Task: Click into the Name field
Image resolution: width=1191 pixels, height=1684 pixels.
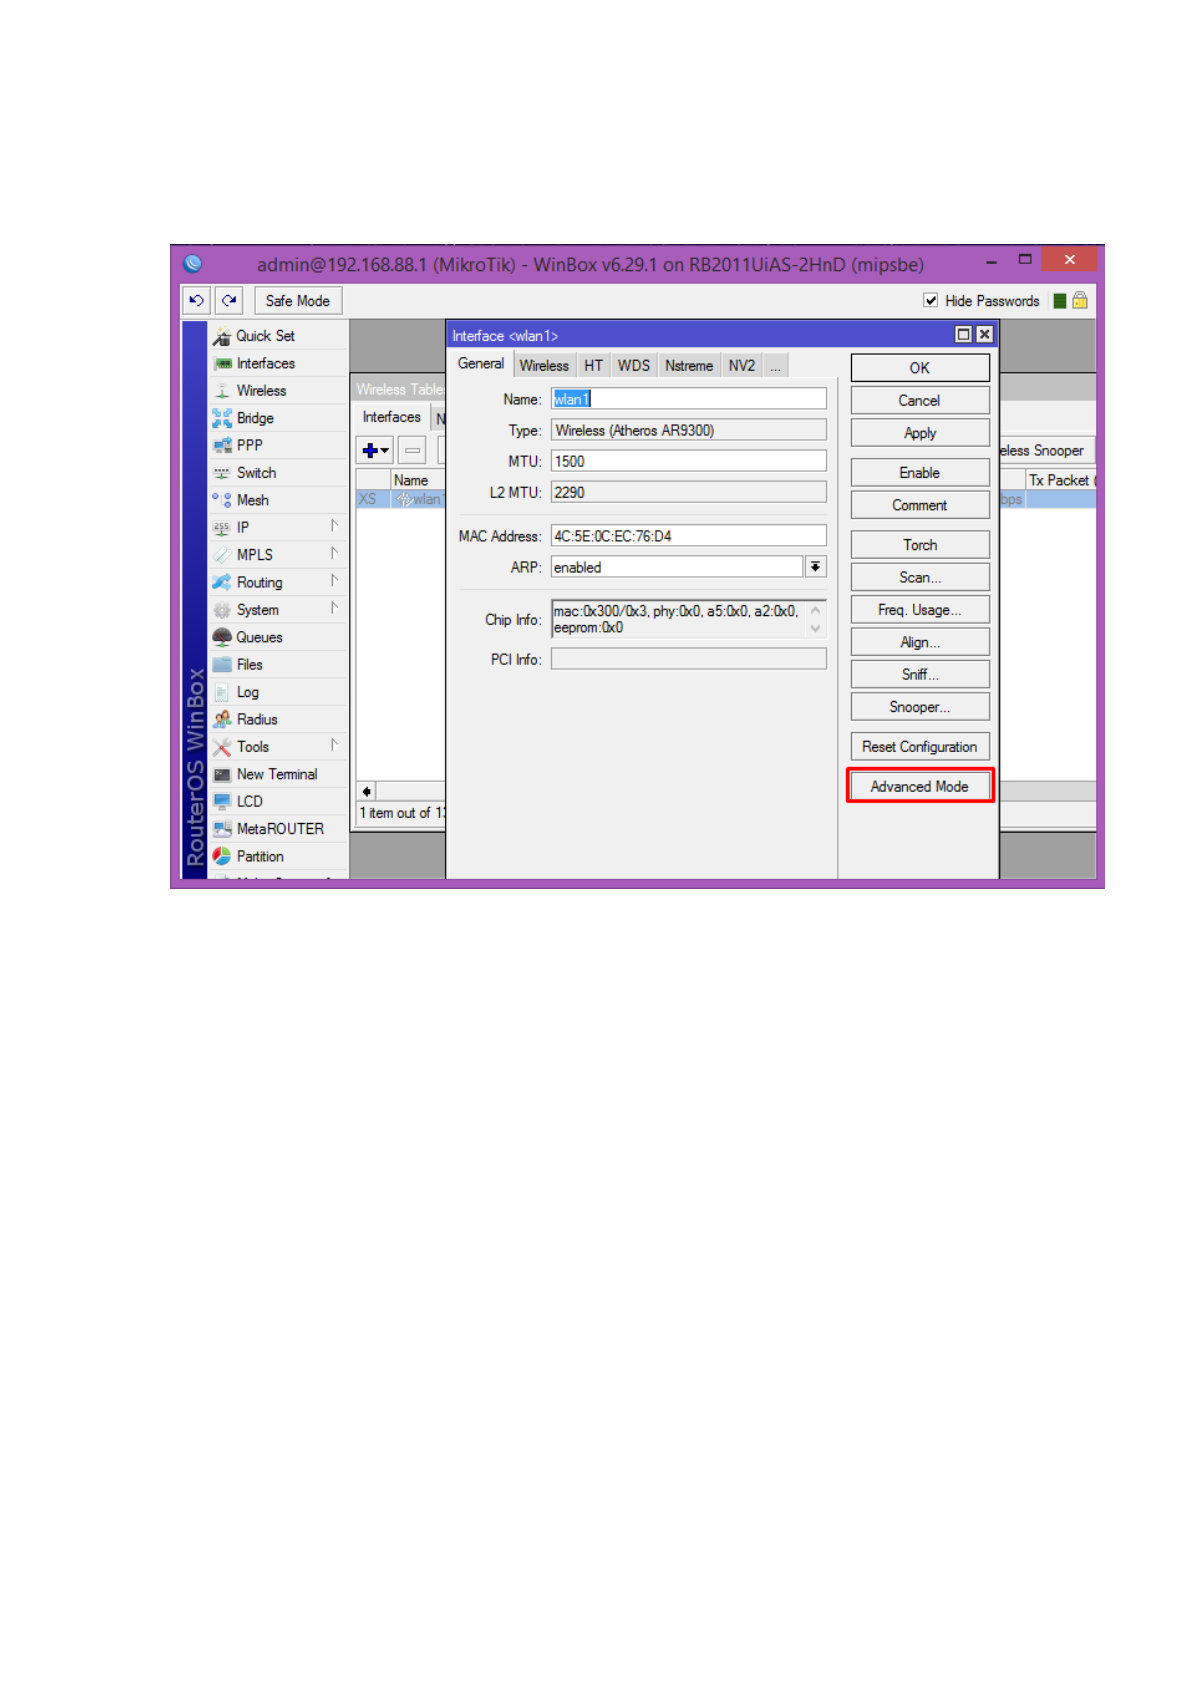Action: tap(688, 399)
